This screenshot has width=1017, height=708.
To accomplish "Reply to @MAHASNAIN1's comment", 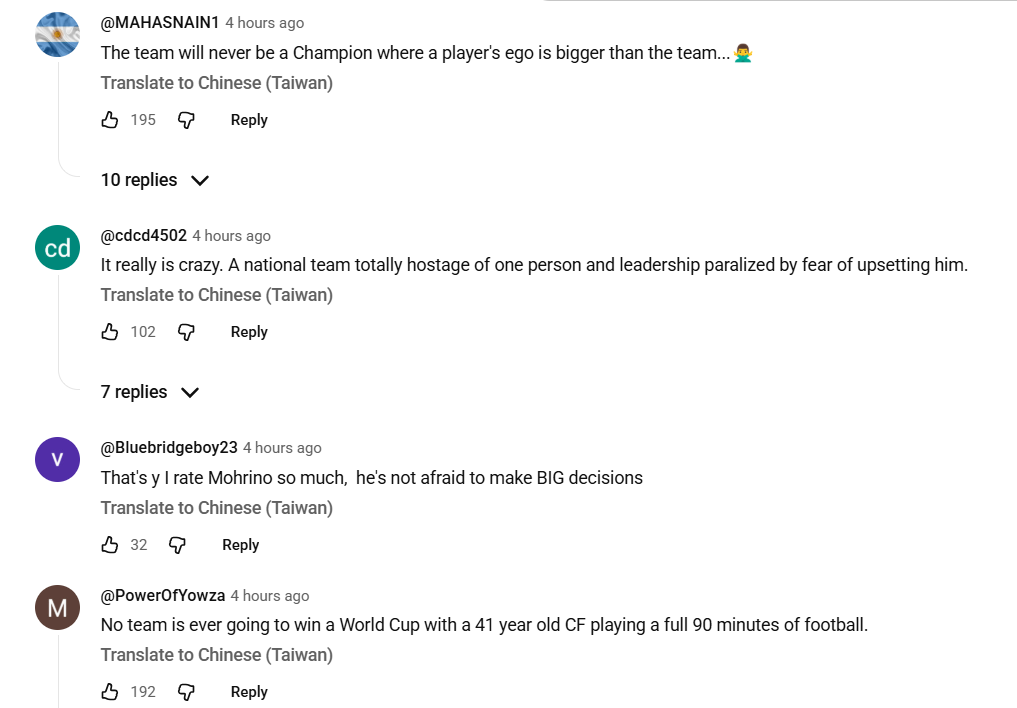I will tap(249, 120).
